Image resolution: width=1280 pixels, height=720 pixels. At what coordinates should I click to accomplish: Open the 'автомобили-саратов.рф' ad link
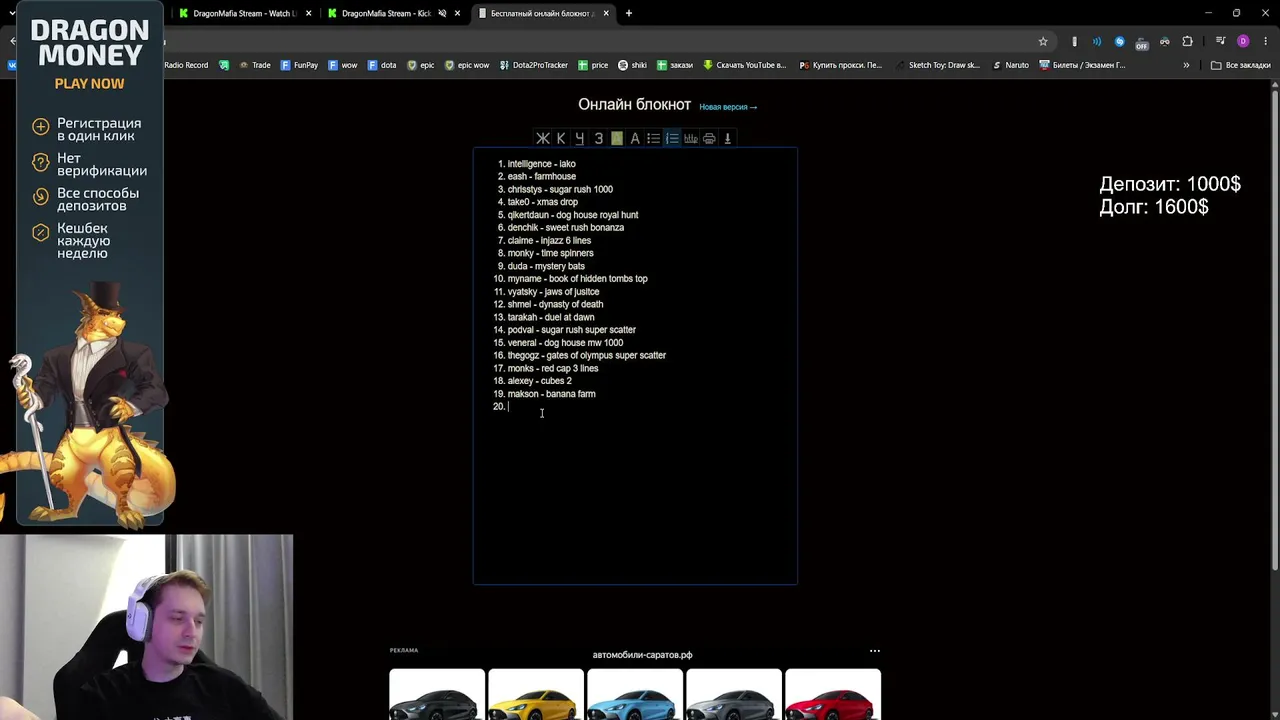(x=642, y=655)
